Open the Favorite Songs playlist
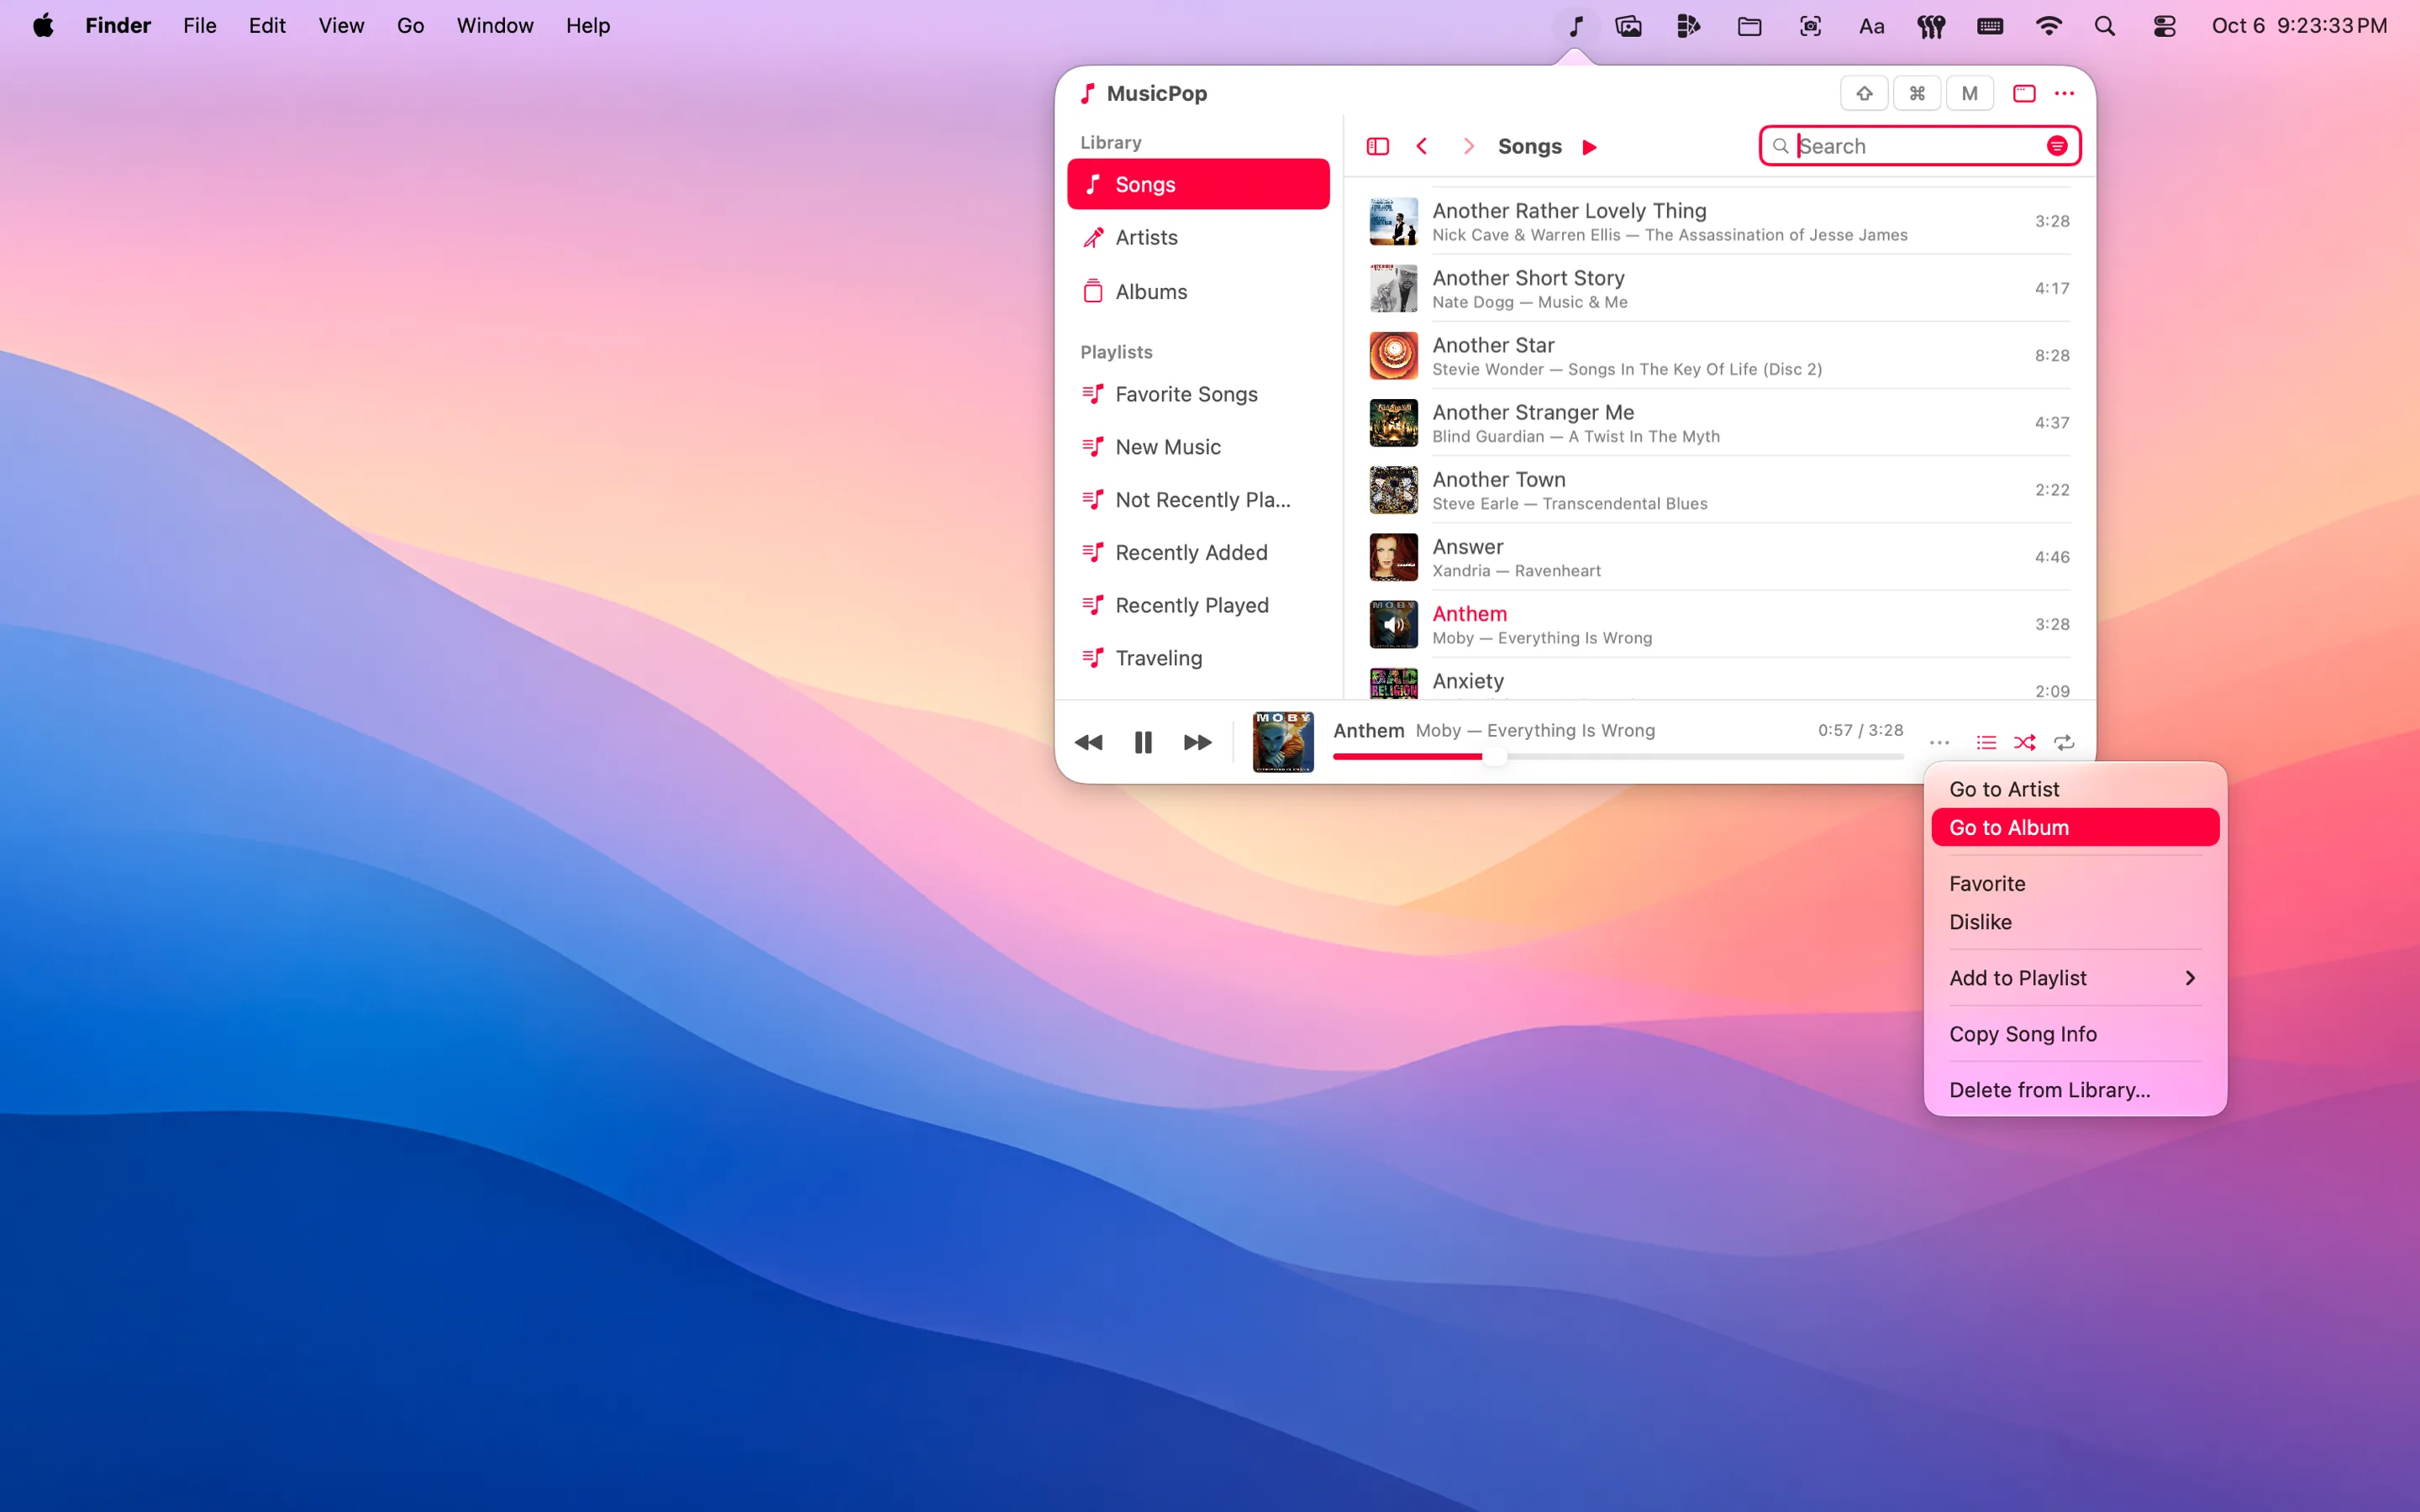Image resolution: width=2420 pixels, height=1512 pixels. point(1198,394)
